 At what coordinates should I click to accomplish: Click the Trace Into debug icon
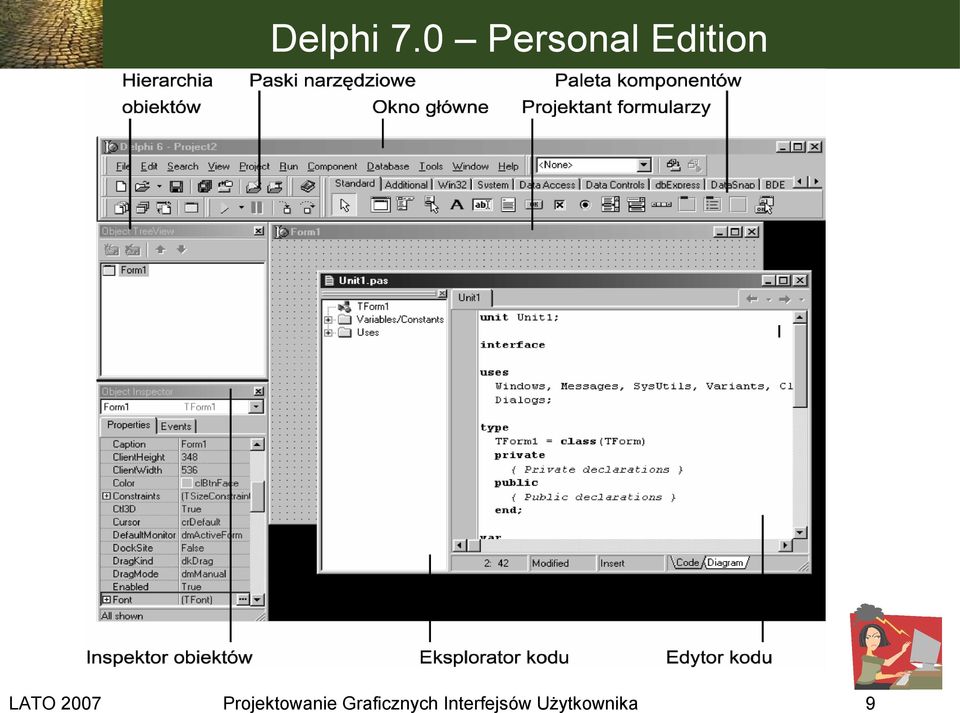click(286, 207)
